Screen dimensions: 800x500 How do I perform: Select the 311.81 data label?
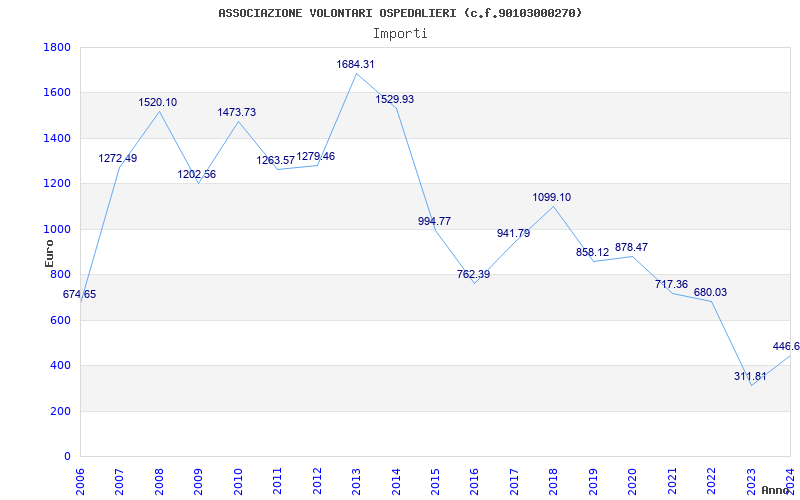[x=751, y=377]
